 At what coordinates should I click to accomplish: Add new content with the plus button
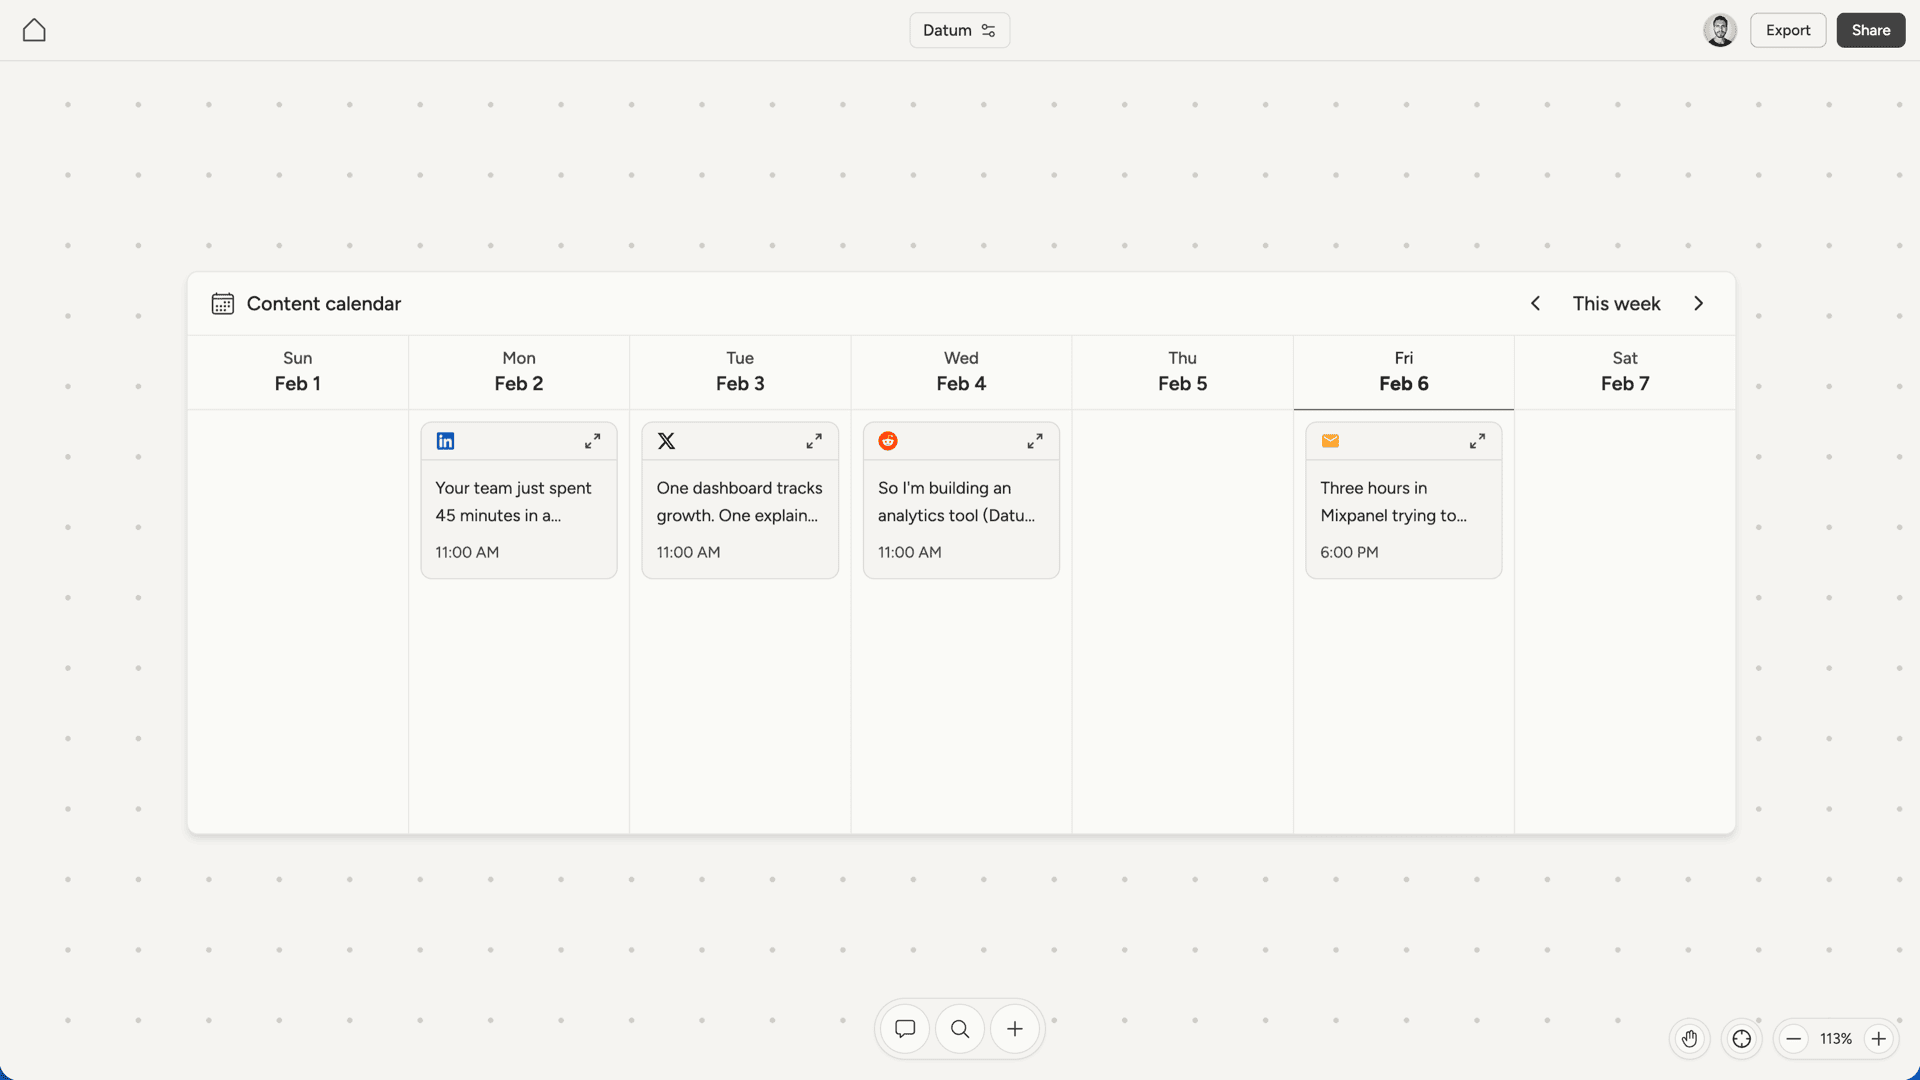pyautogui.click(x=1014, y=1028)
